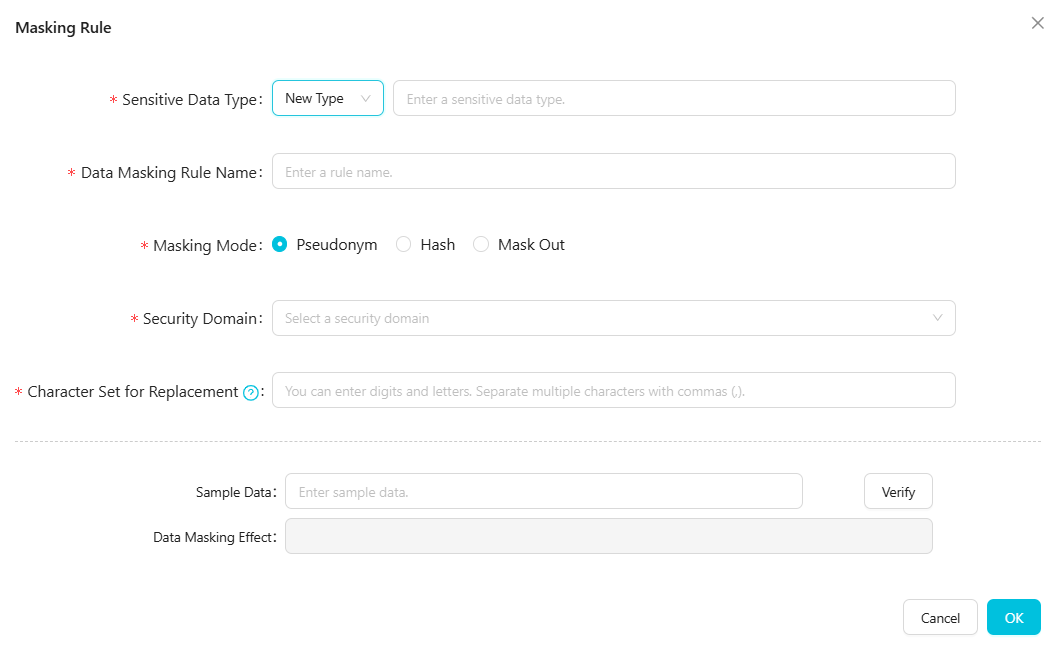The image size is (1056, 652).
Task: Click the Cancel button
Action: tap(940, 617)
